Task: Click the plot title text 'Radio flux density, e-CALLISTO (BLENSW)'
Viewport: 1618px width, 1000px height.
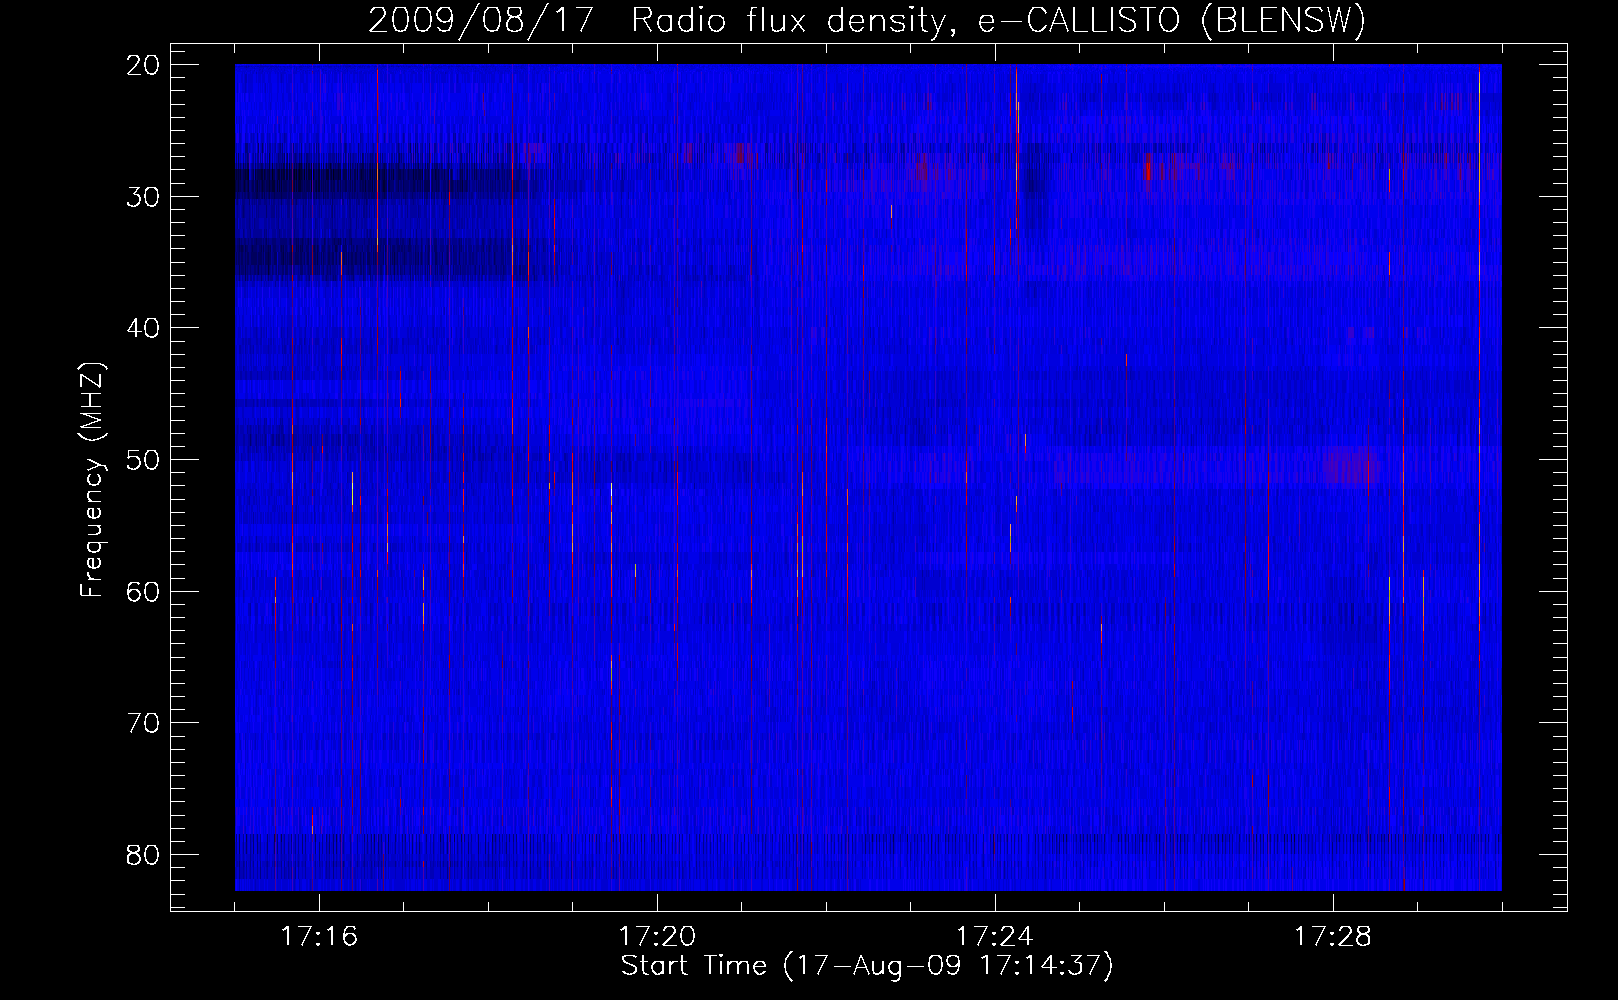Action: click(x=999, y=21)
